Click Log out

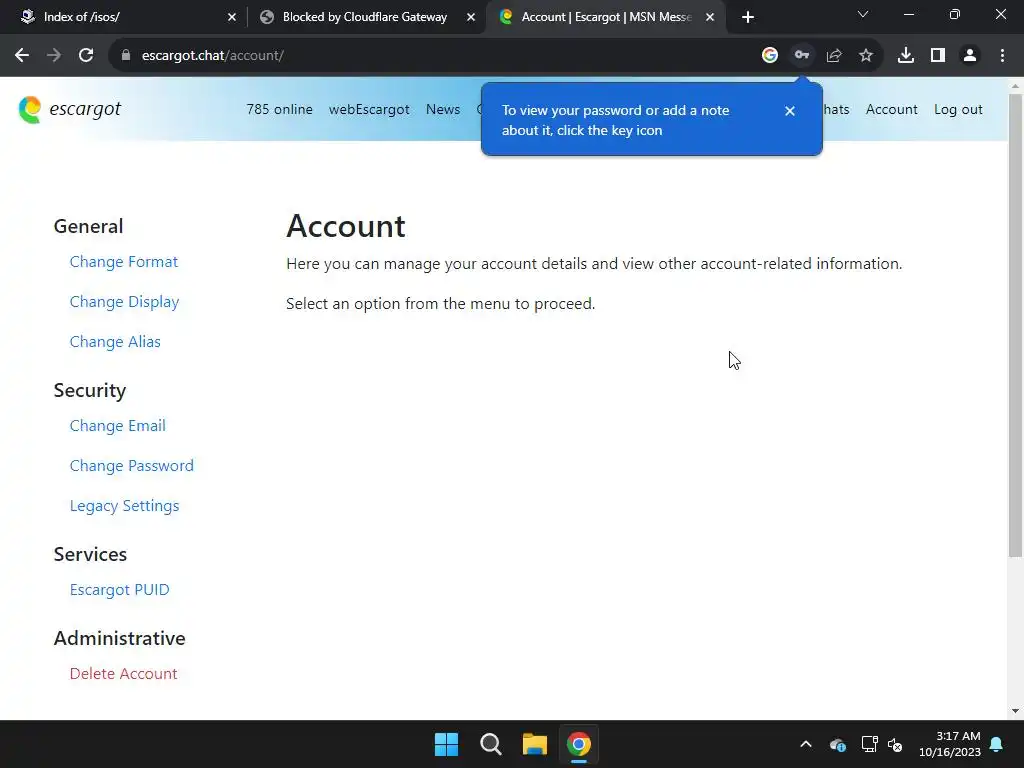point(958,109)
